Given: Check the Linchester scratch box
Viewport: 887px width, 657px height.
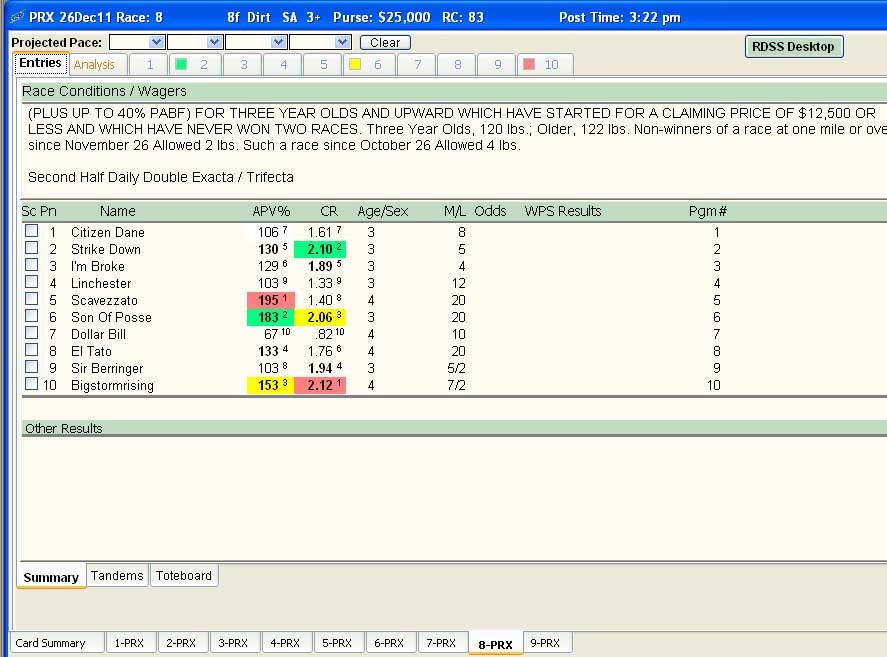Looking at the screenshot, I should (32, 281).
